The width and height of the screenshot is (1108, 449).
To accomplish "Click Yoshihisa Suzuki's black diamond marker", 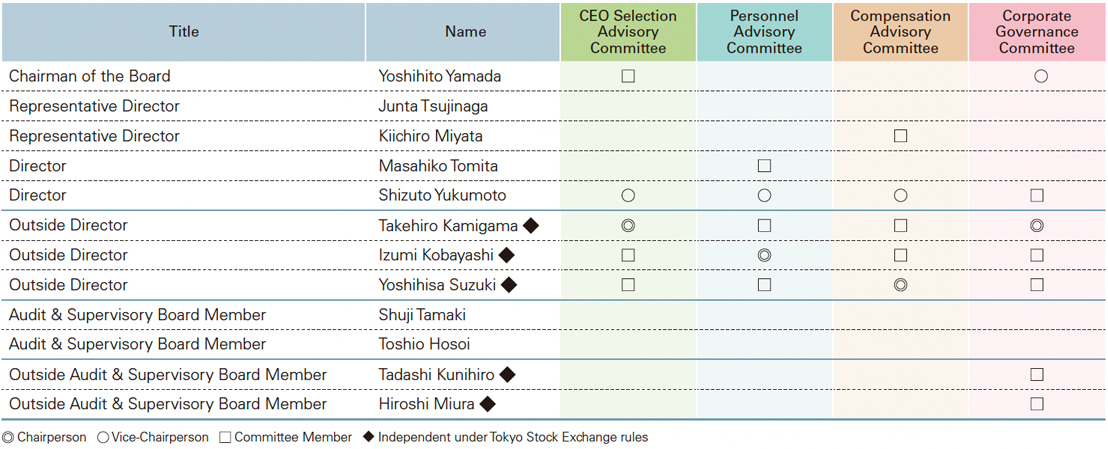I will pos(509,285).
